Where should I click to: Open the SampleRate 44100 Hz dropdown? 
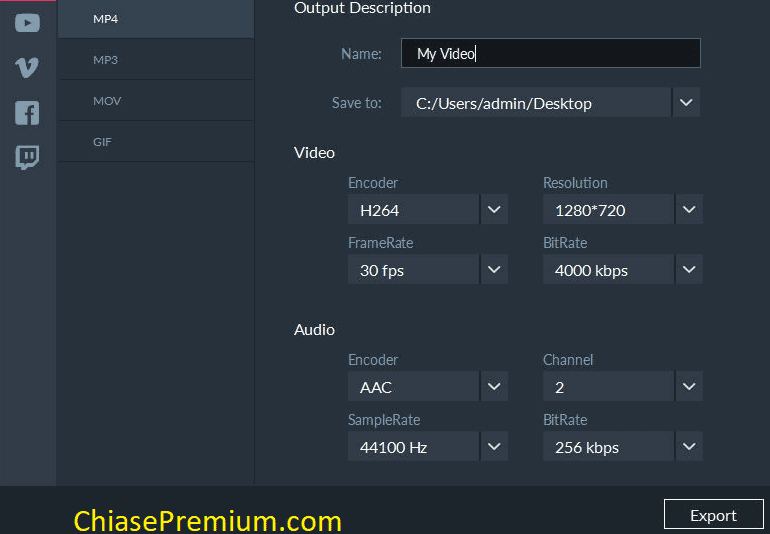494,447
